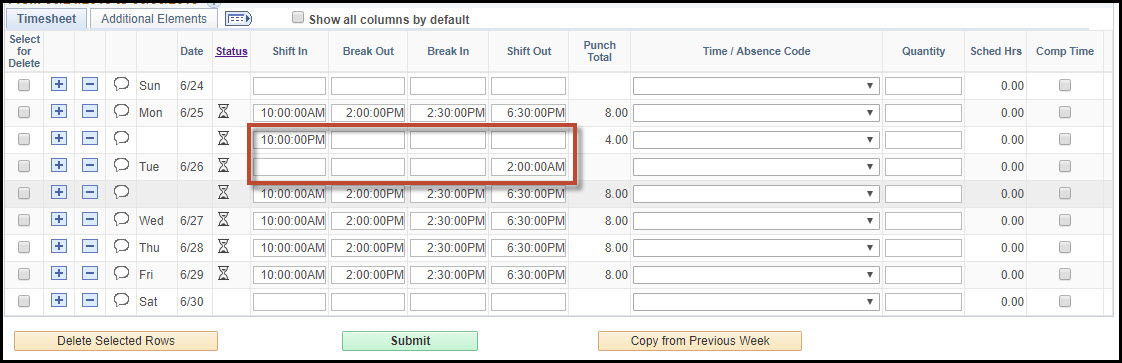Switch to the Additional Elements tab
Screen dimensions: 1122x363
tap(154, 19)
